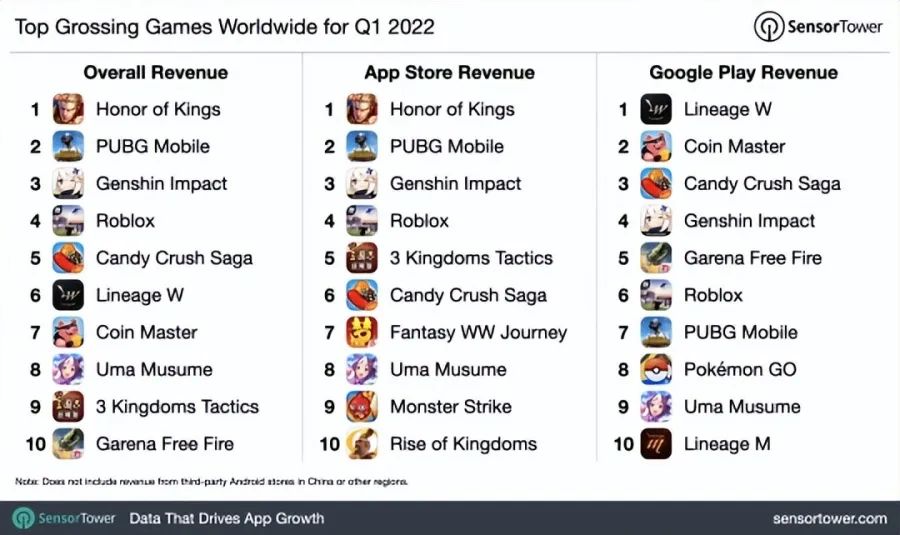Click the Honor of Kings text in App Store list
This screenshot has width=900, height=535.
(x=452, y=109)
